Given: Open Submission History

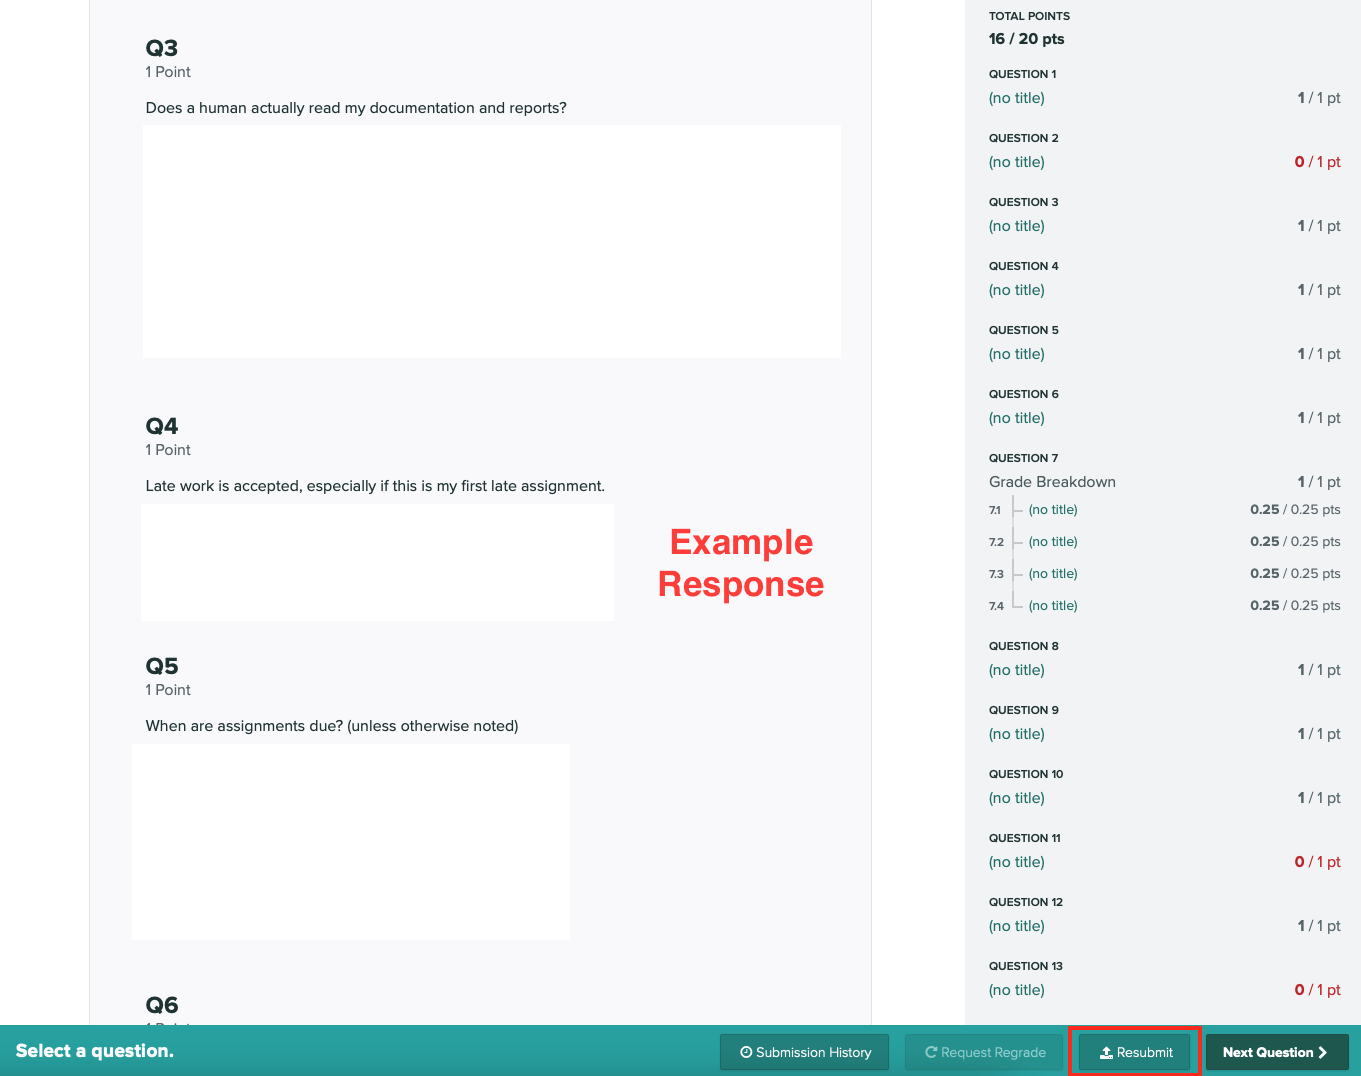Looking at the screenshot, I should pyautogui.click(x=804, y=1052).
